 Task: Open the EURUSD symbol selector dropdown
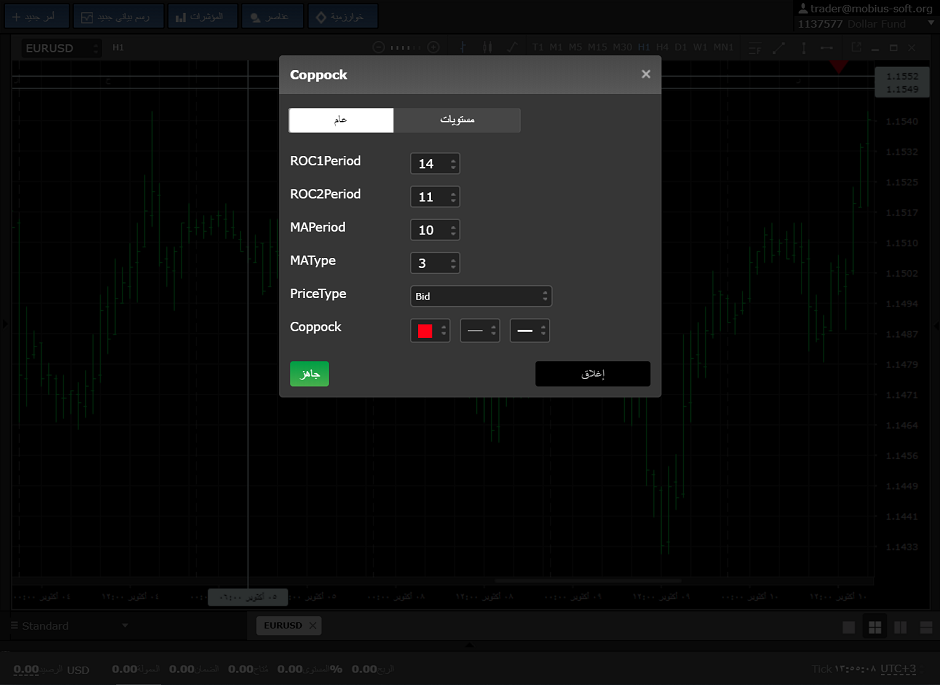(61, 48)
